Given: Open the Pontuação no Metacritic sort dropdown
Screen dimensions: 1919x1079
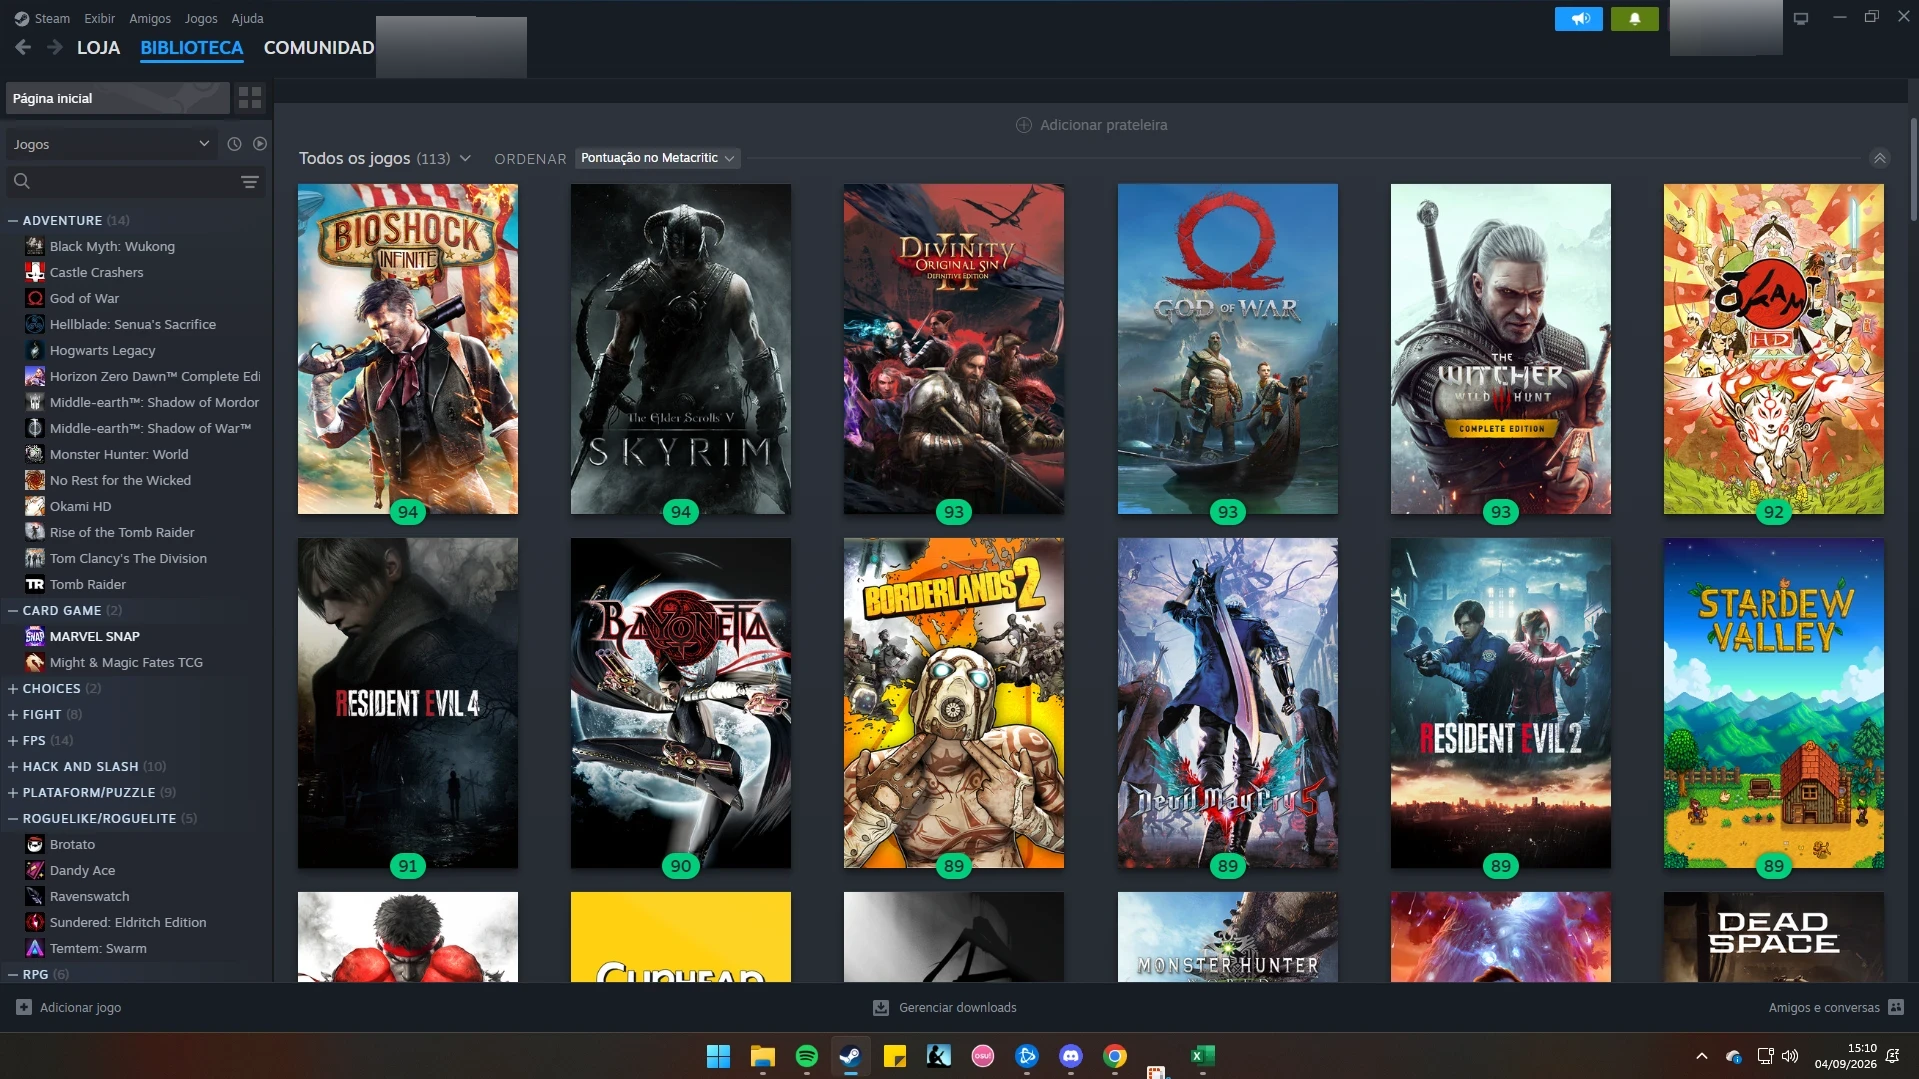Looking at the screenshot, I should (x=657, y=158).
